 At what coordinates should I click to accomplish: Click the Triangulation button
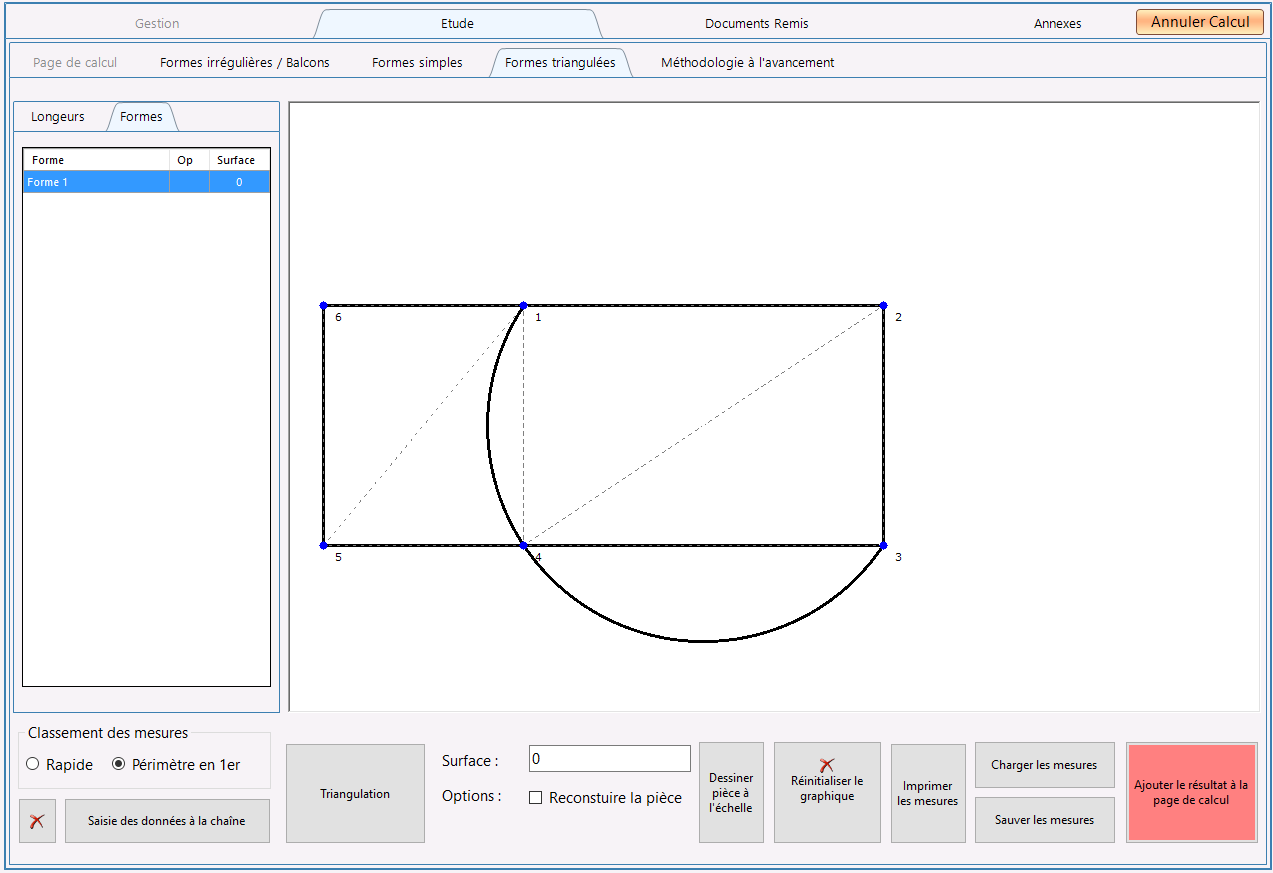pos(355,793)
